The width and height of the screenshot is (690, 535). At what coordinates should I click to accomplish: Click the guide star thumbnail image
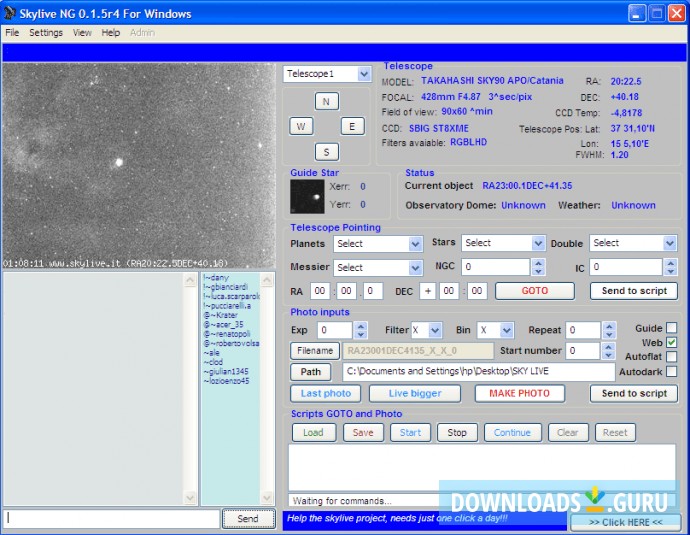[306, 196]
